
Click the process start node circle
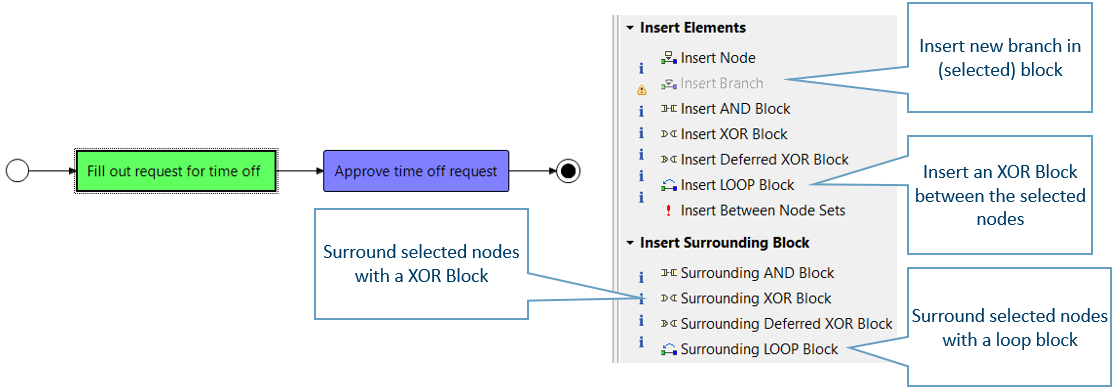(x=17, y=171)
